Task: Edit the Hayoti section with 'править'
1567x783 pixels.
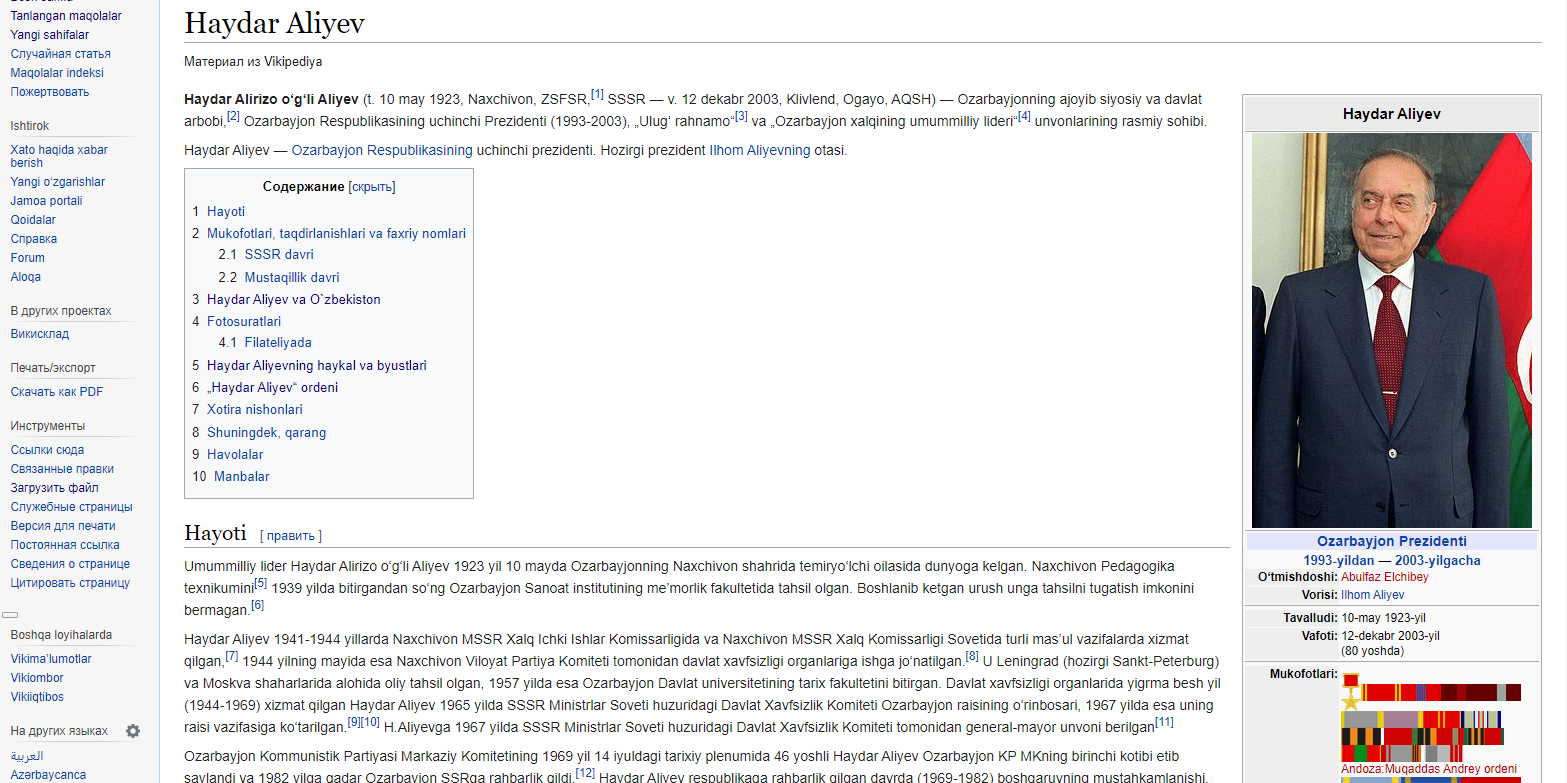Action: coord(291,535)
